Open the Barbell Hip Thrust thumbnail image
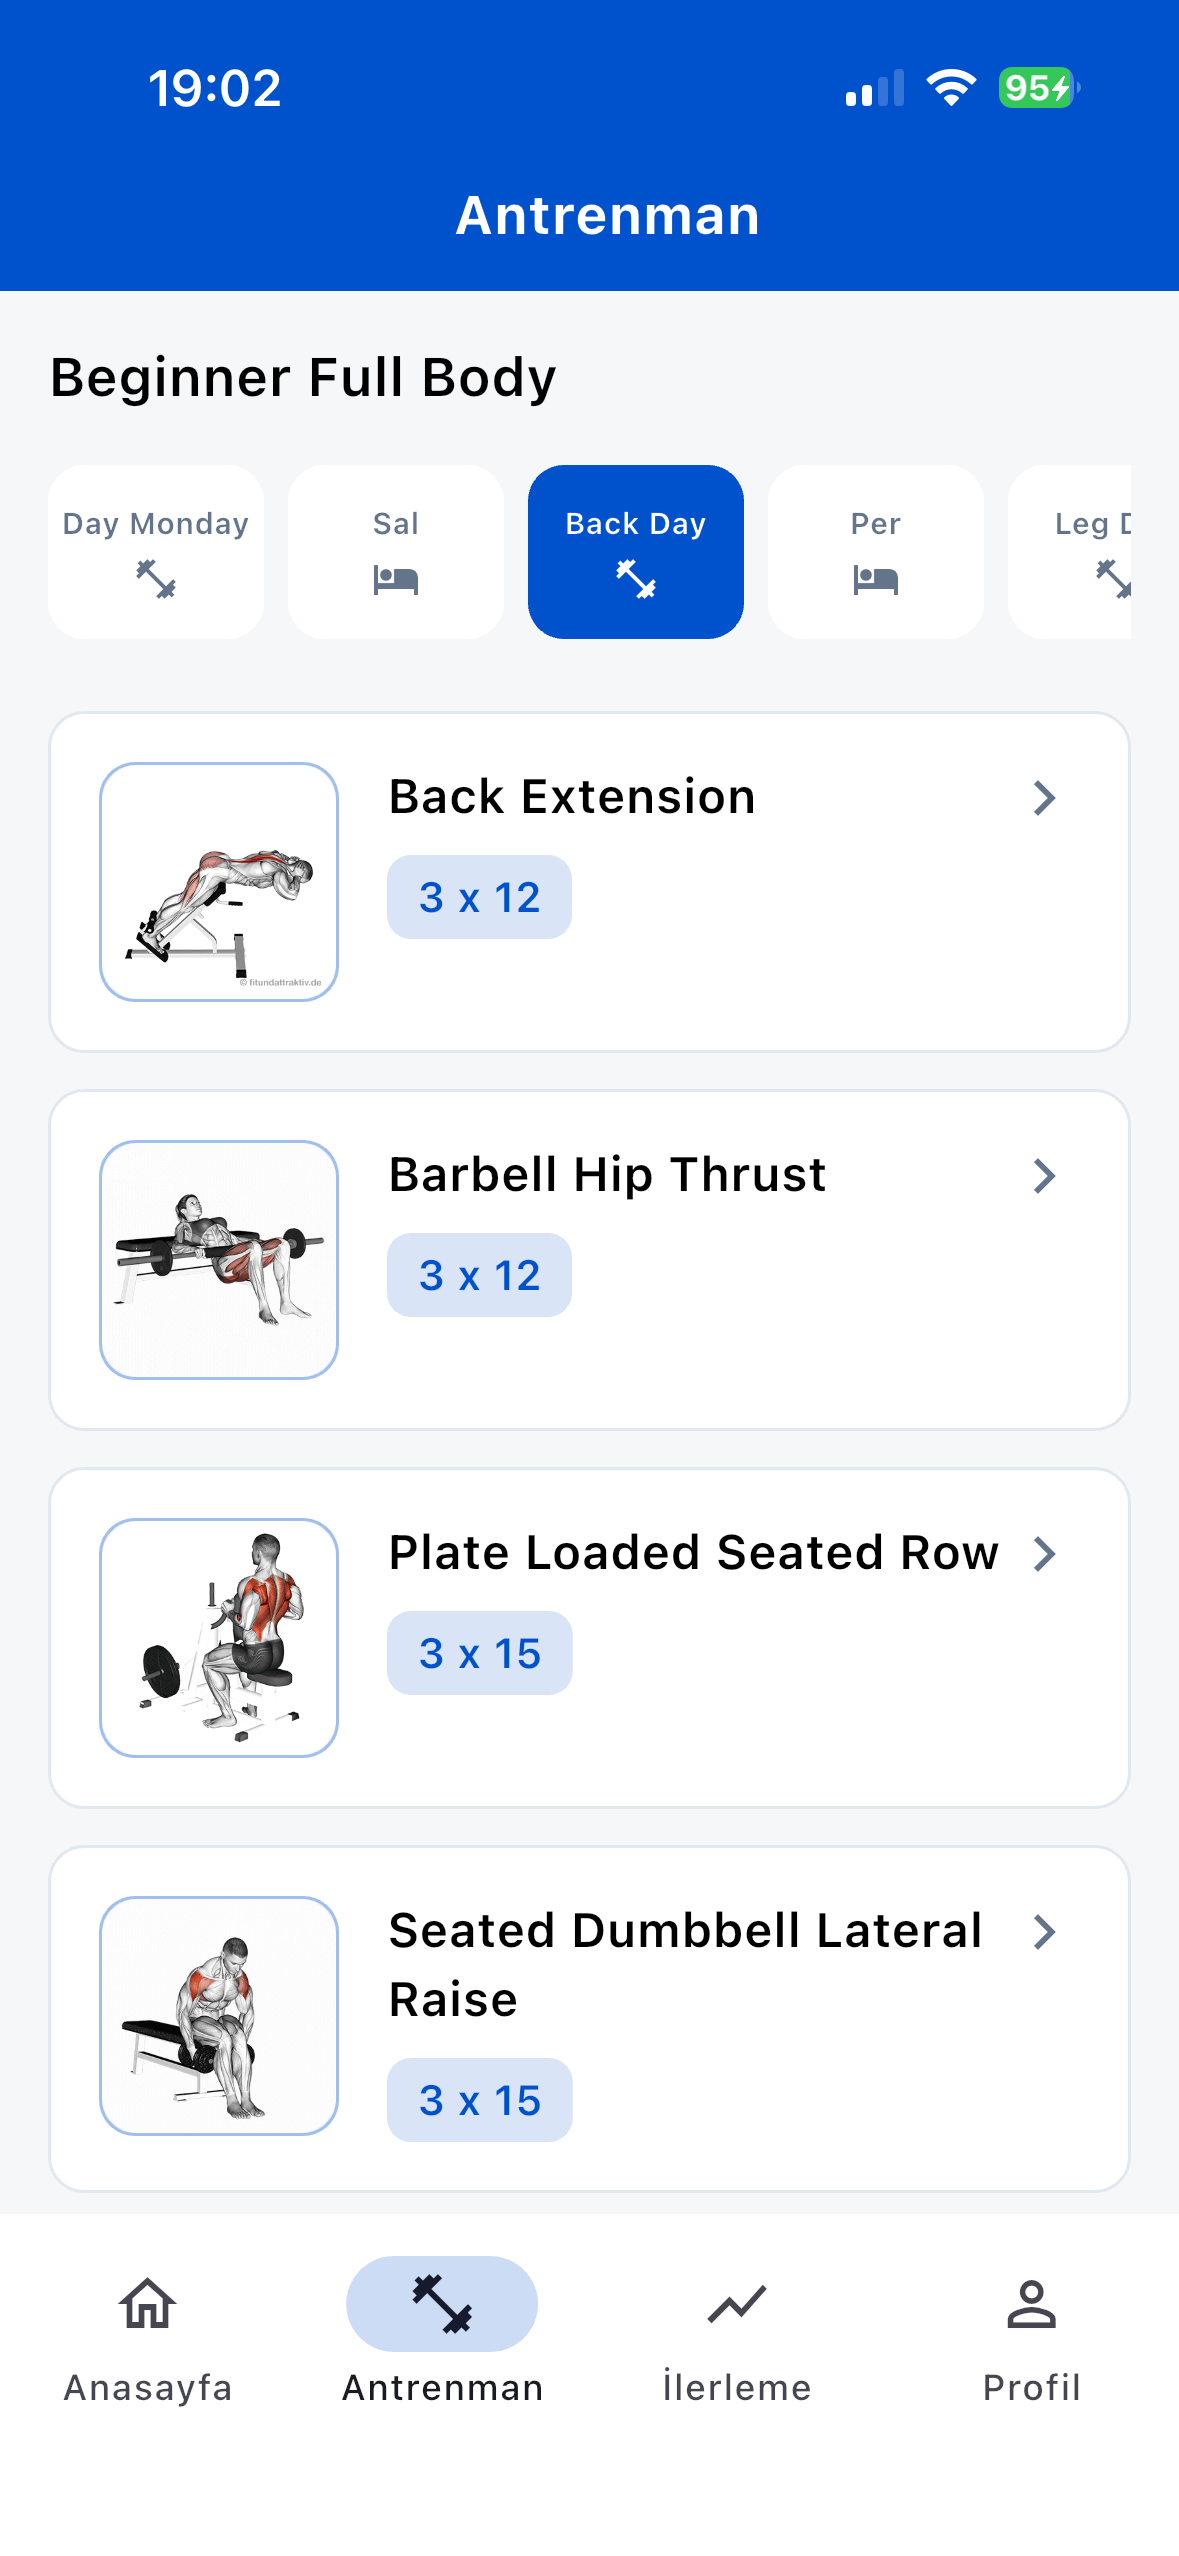 click(219, 1260)
